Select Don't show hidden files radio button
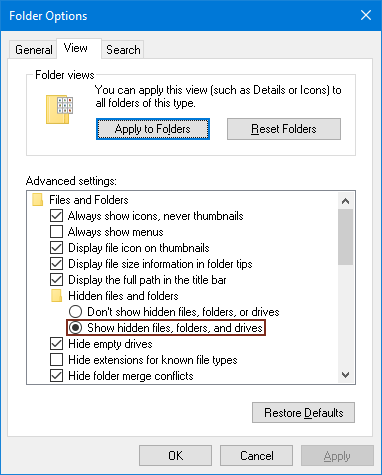Screen dimensions: 382x475 75,312
